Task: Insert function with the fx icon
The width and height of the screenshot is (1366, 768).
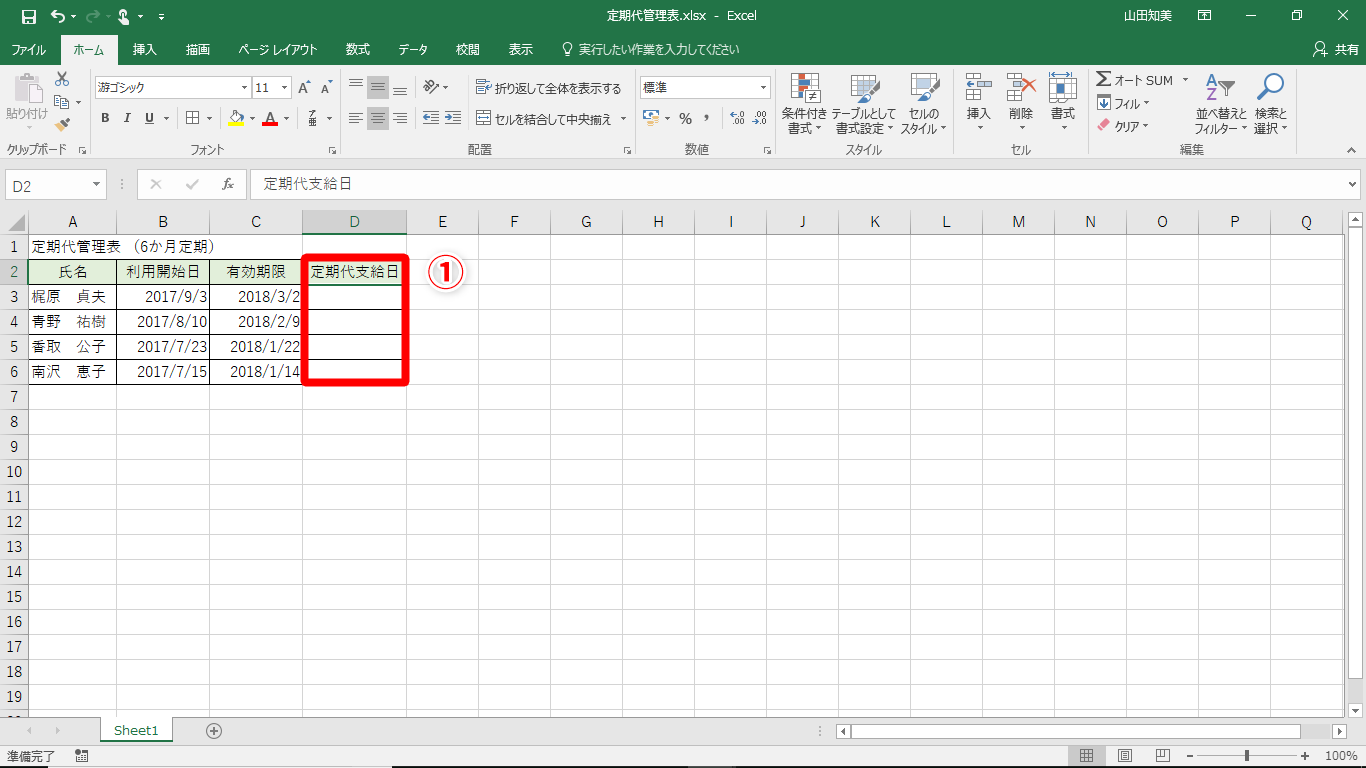Action: click(x=228, y=184)
